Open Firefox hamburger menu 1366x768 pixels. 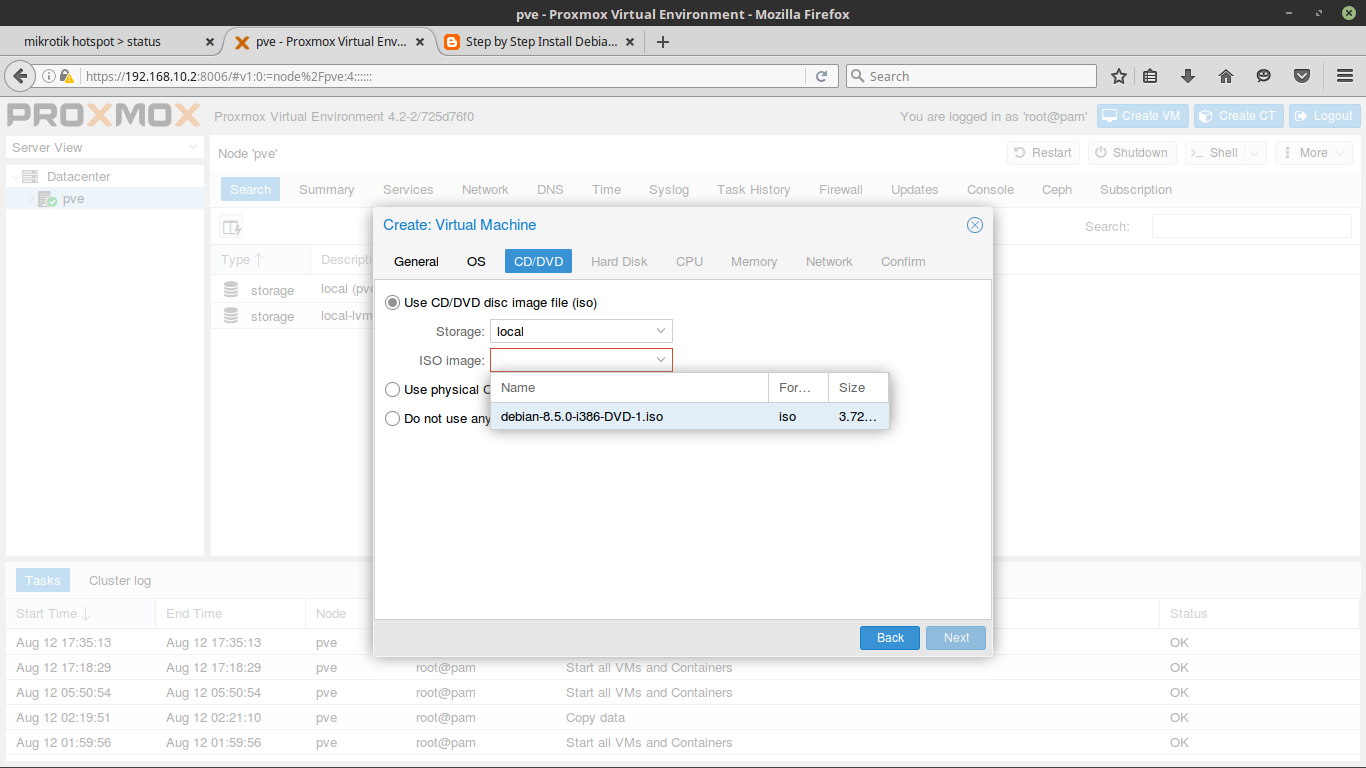1345,76
